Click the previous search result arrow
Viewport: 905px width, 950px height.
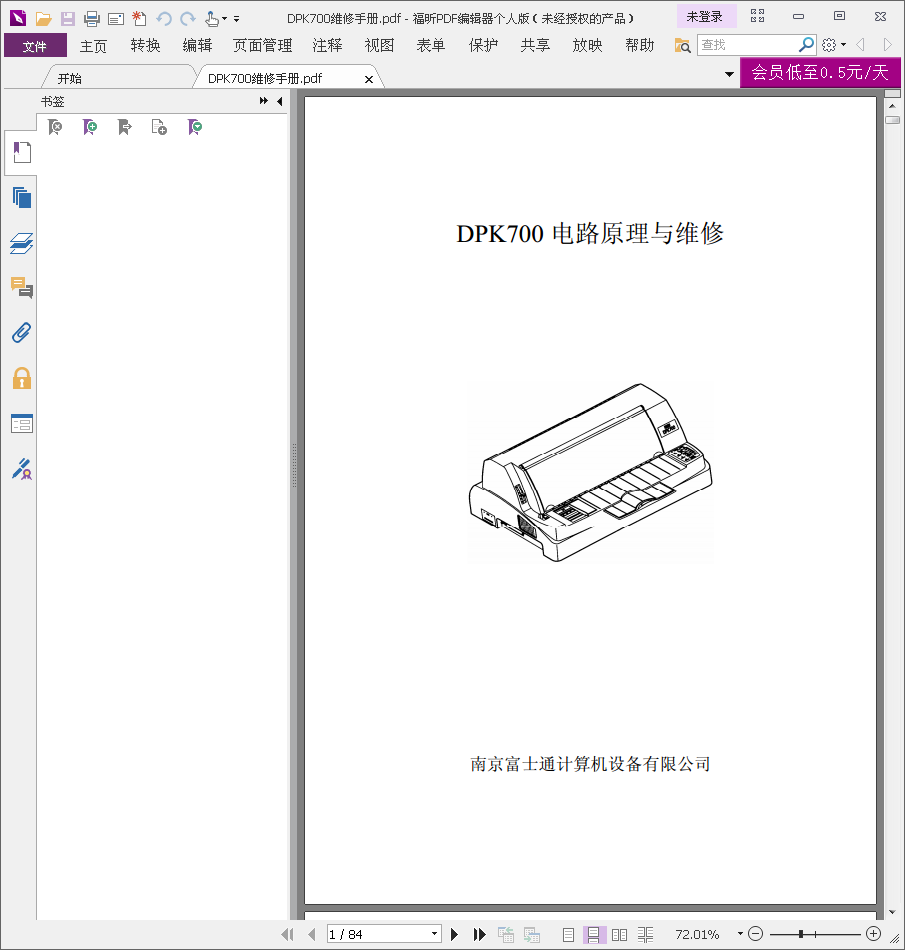click(860, 45)
